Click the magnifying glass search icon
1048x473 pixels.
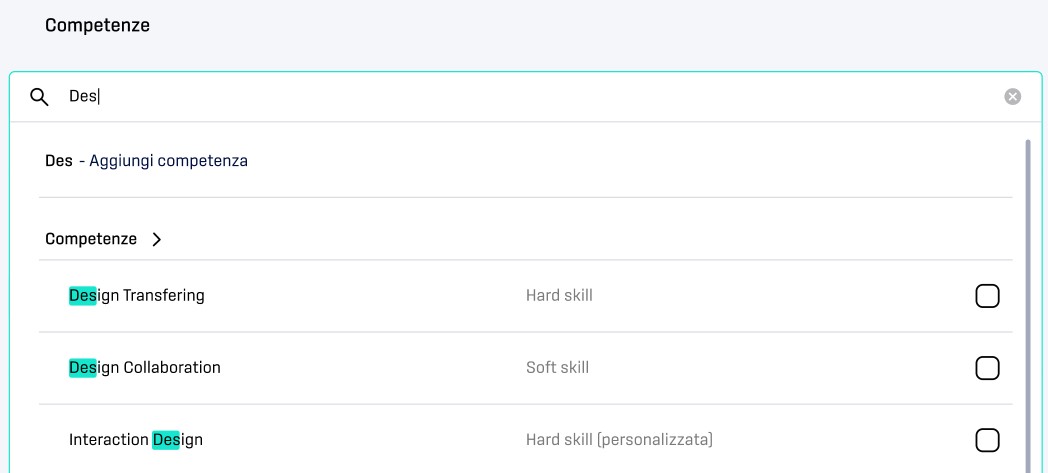tap(39, 98)
